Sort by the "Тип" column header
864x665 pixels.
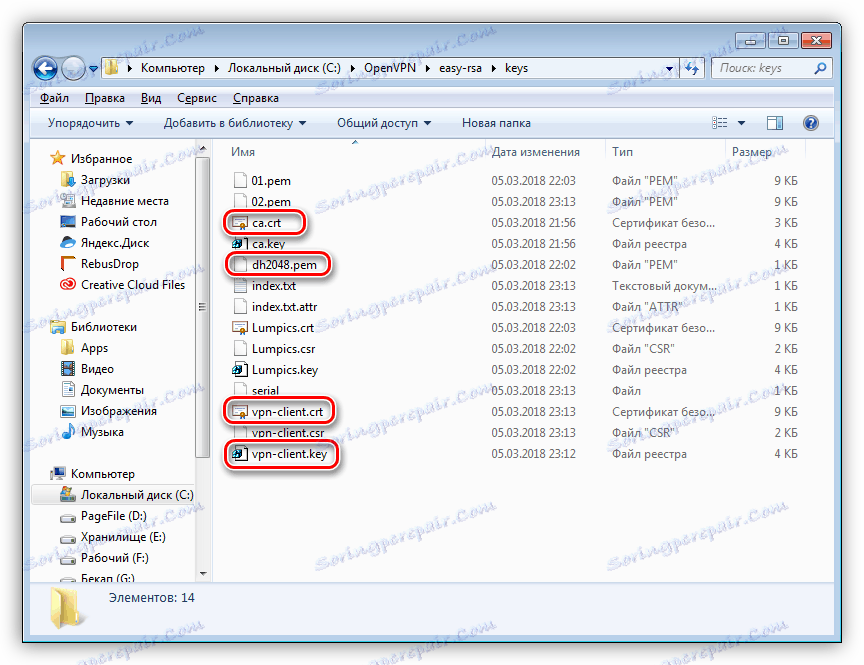click(622, 152)
